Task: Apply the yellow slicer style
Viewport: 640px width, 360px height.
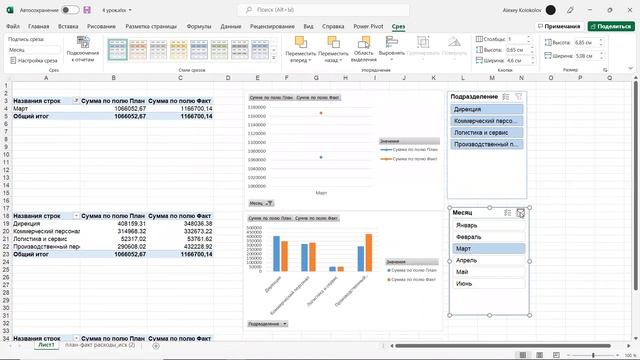Action: (x=179, y=50)
